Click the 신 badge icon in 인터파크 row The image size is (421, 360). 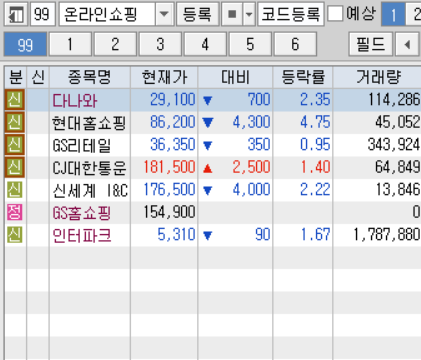(15, 235)
